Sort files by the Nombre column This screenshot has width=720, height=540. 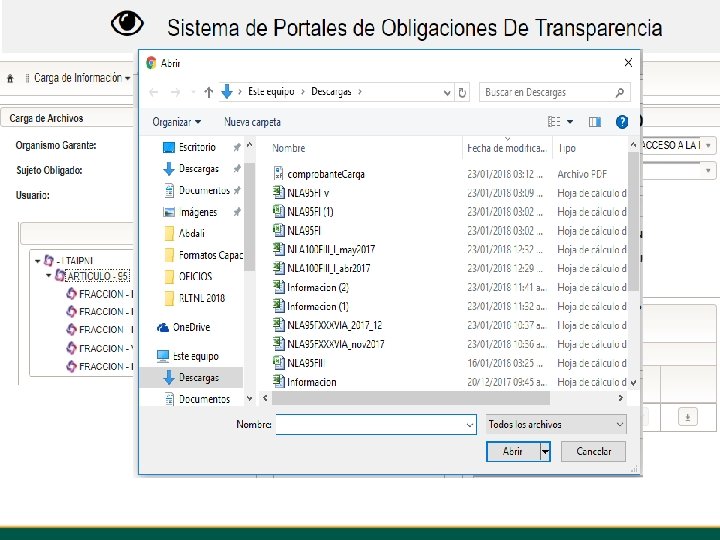pyautogui.click(x=288, y=148)
